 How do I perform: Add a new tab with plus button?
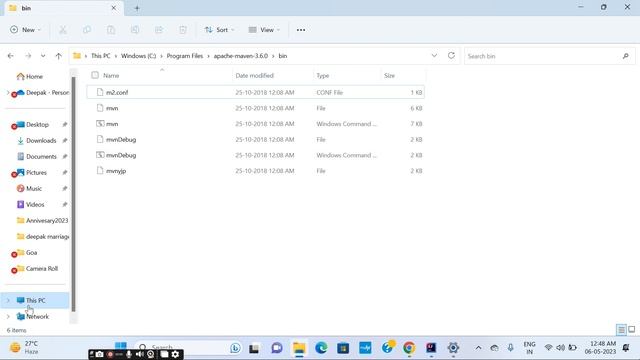(x=137, y=8)
